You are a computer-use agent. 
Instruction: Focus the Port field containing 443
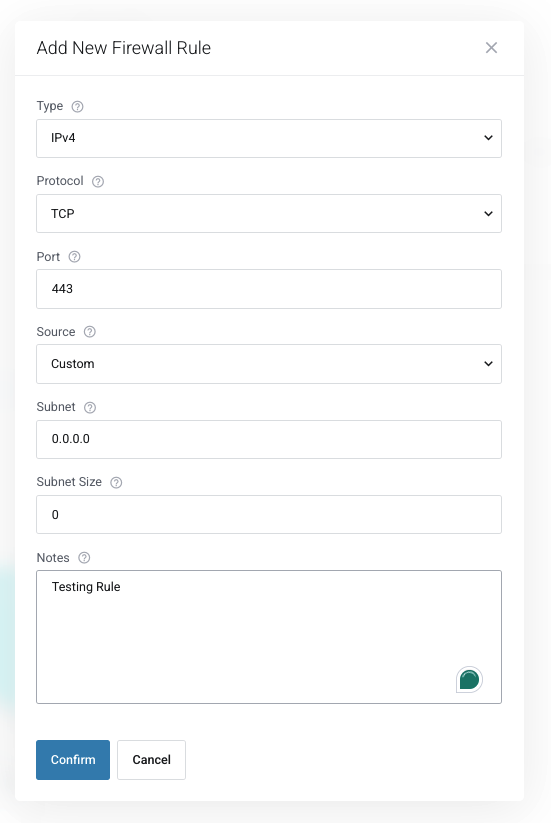pos(269,289)
